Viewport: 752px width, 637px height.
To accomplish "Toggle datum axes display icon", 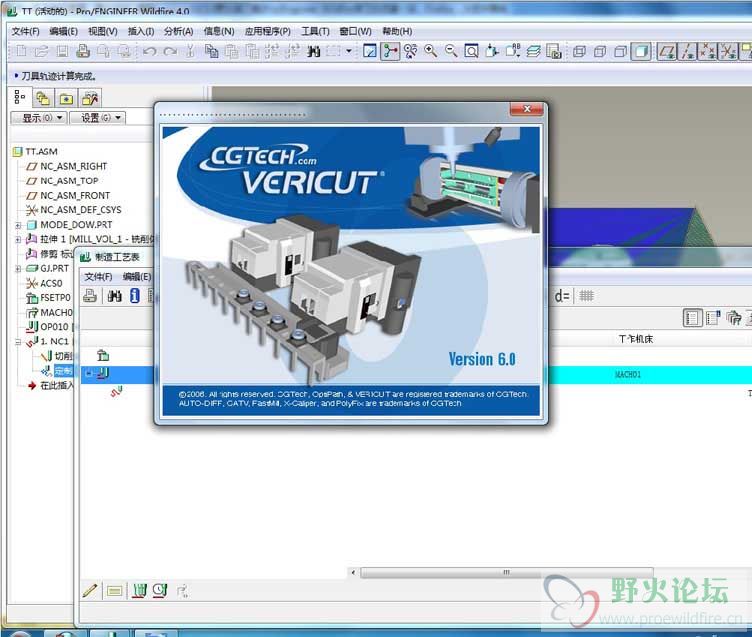I will [x=687, y=51].
